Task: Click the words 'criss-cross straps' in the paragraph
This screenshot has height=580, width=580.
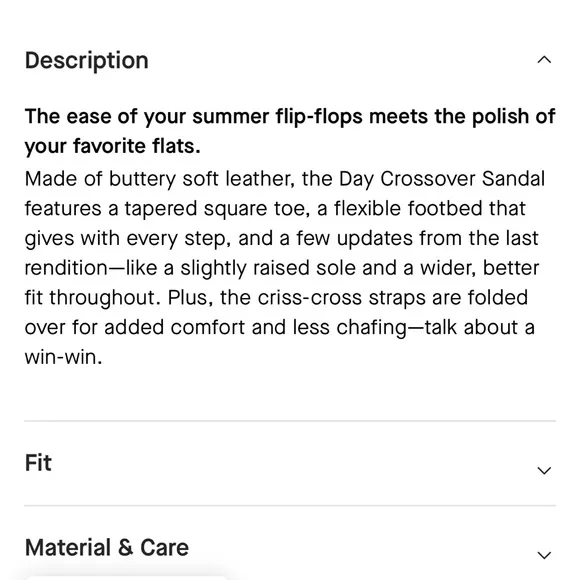Action: click(x=341, y=297)
